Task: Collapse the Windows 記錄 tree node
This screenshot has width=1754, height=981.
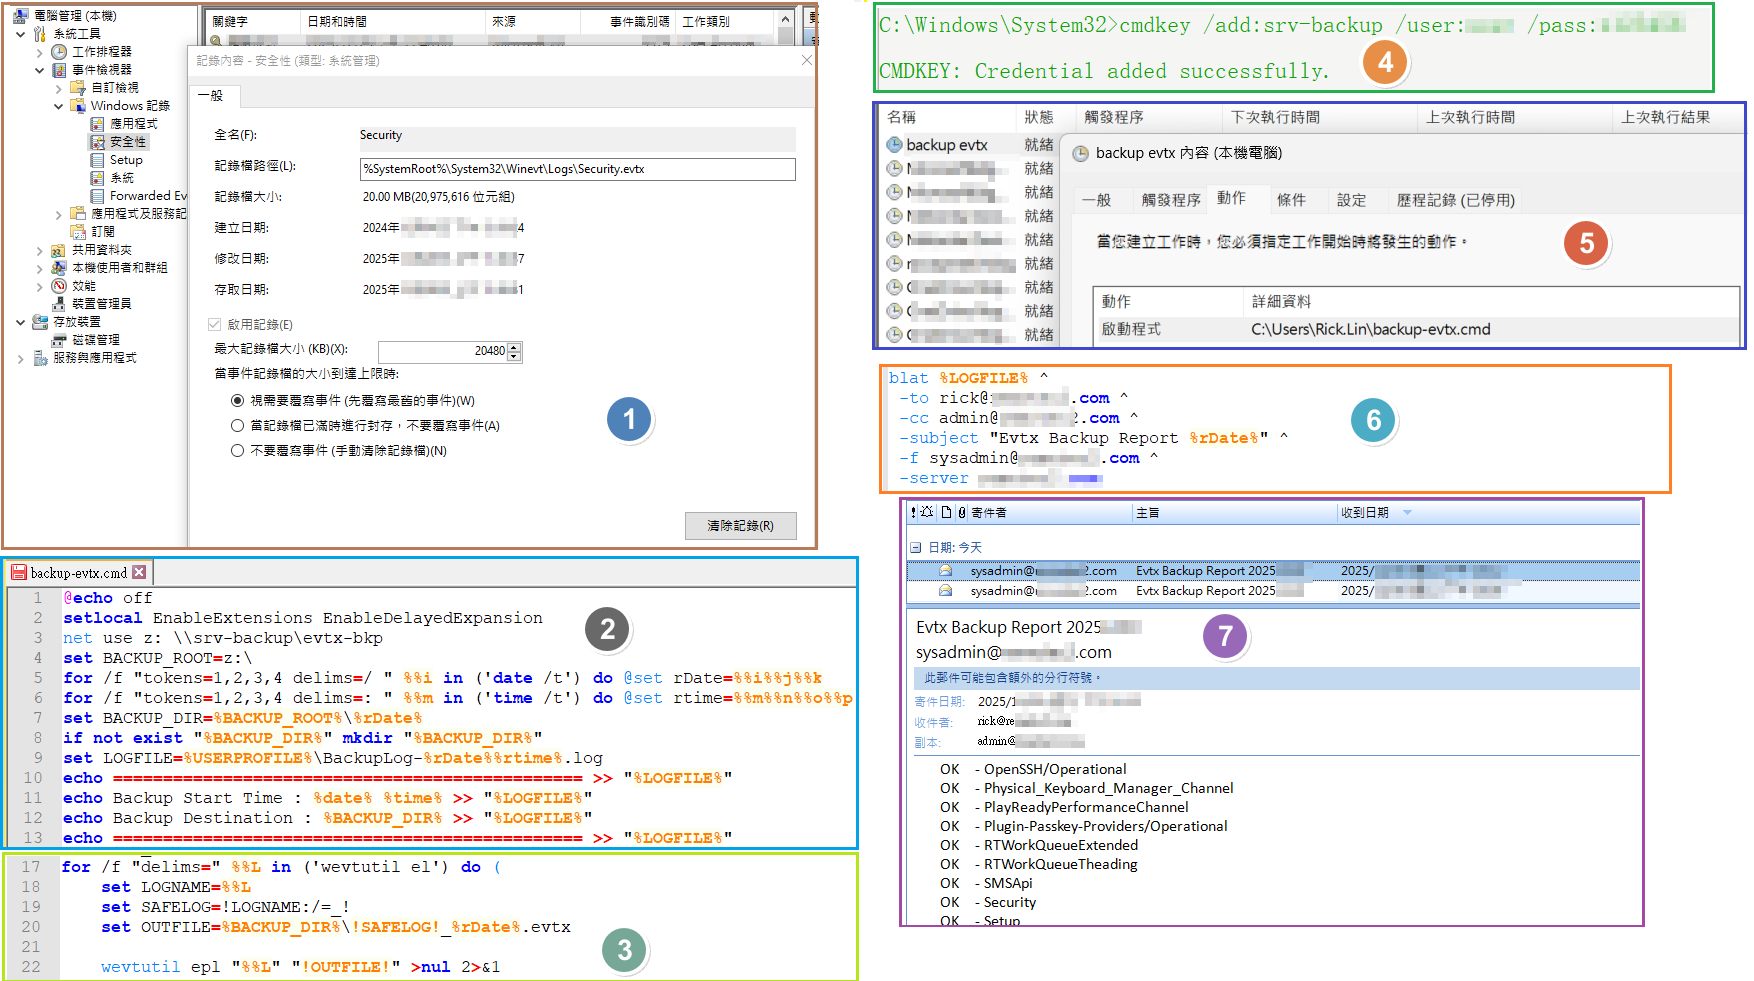Action: (x=59, y=106)
